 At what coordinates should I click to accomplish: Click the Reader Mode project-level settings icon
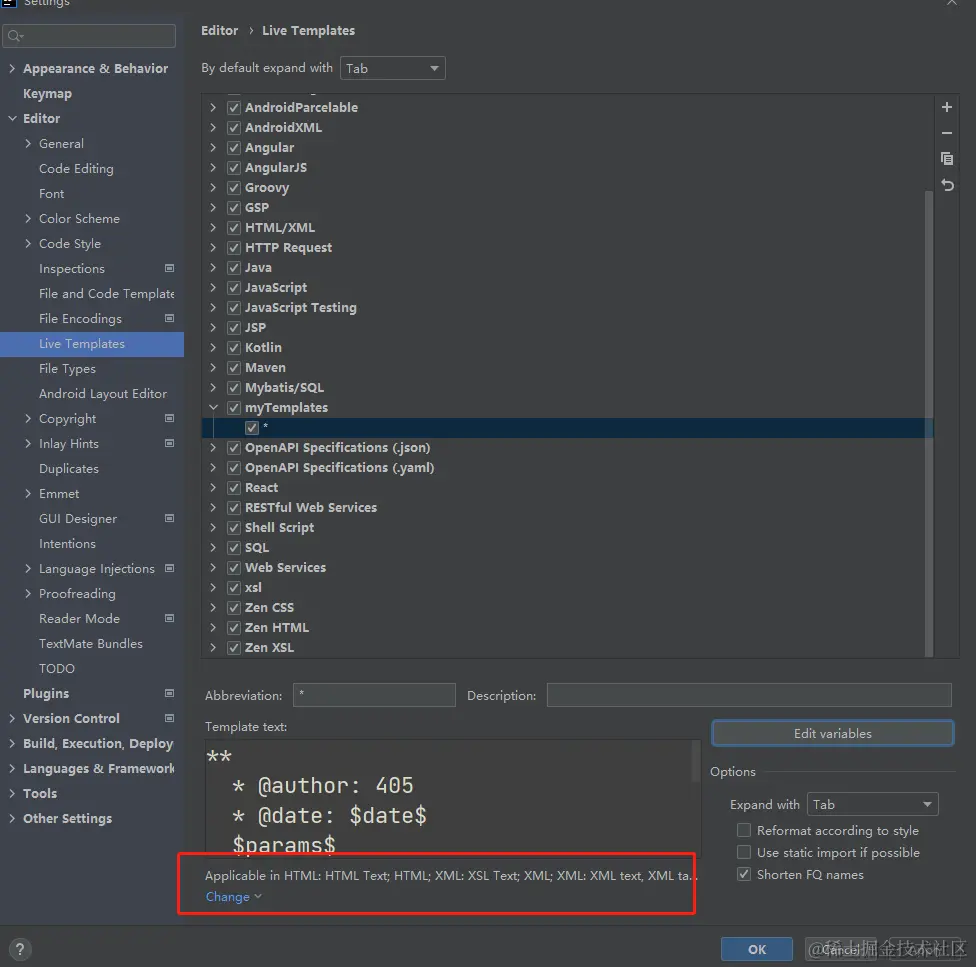pos(169,618)
